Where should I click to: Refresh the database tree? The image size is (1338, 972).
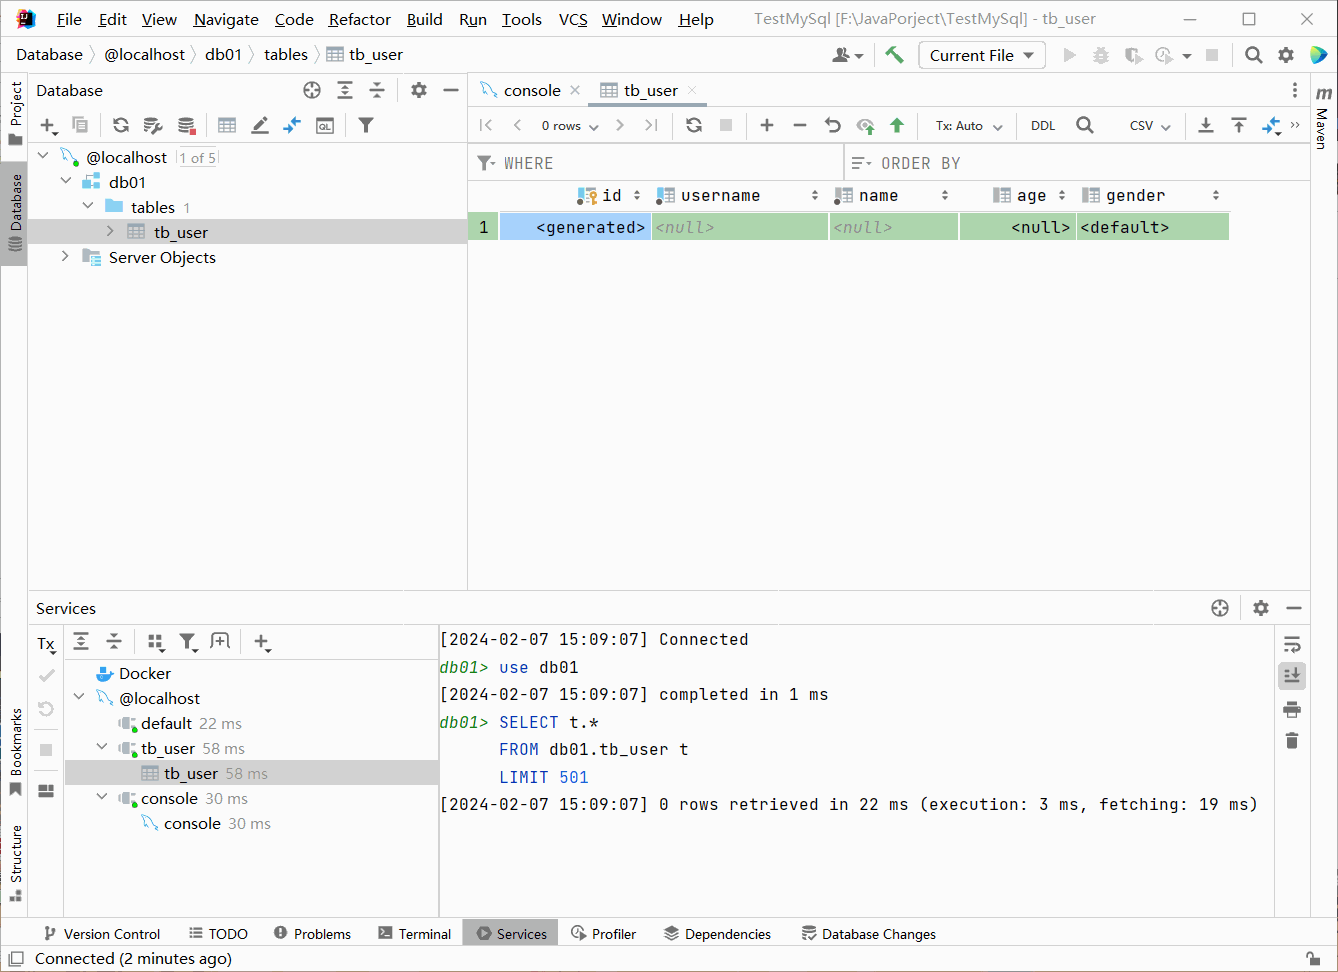[121, 125]
